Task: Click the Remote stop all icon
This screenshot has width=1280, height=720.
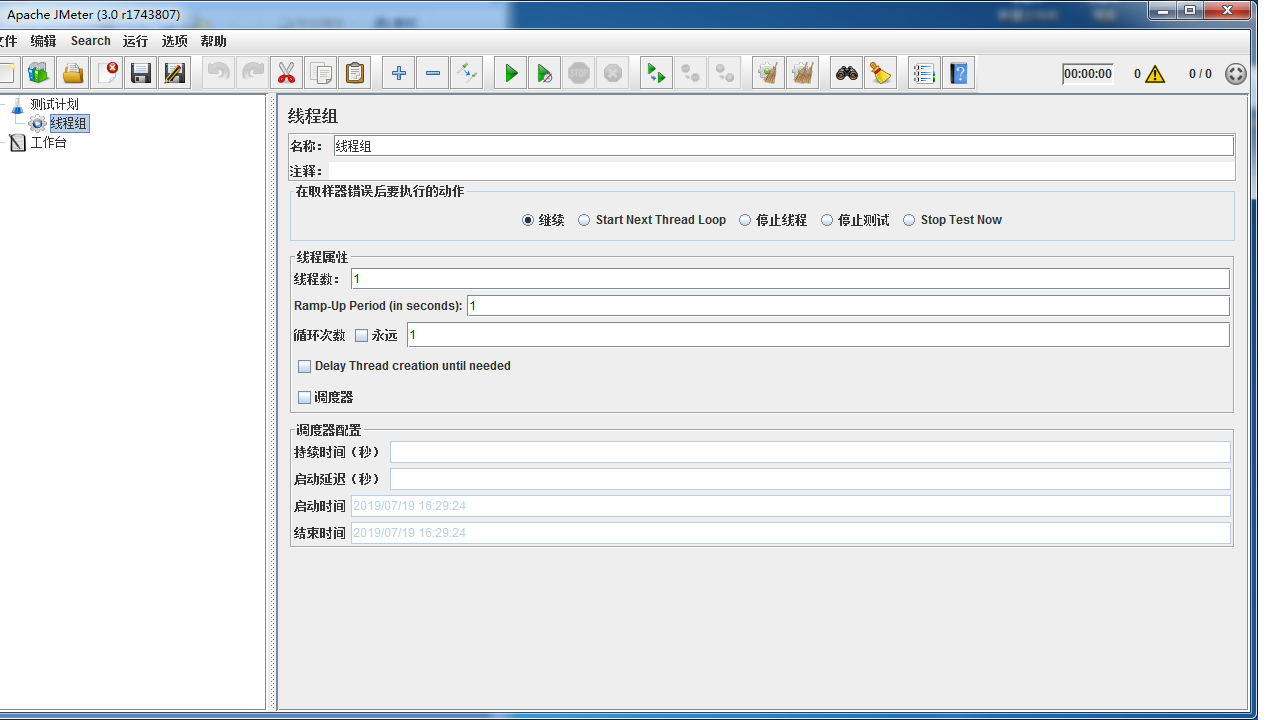Action: (691, 73)
